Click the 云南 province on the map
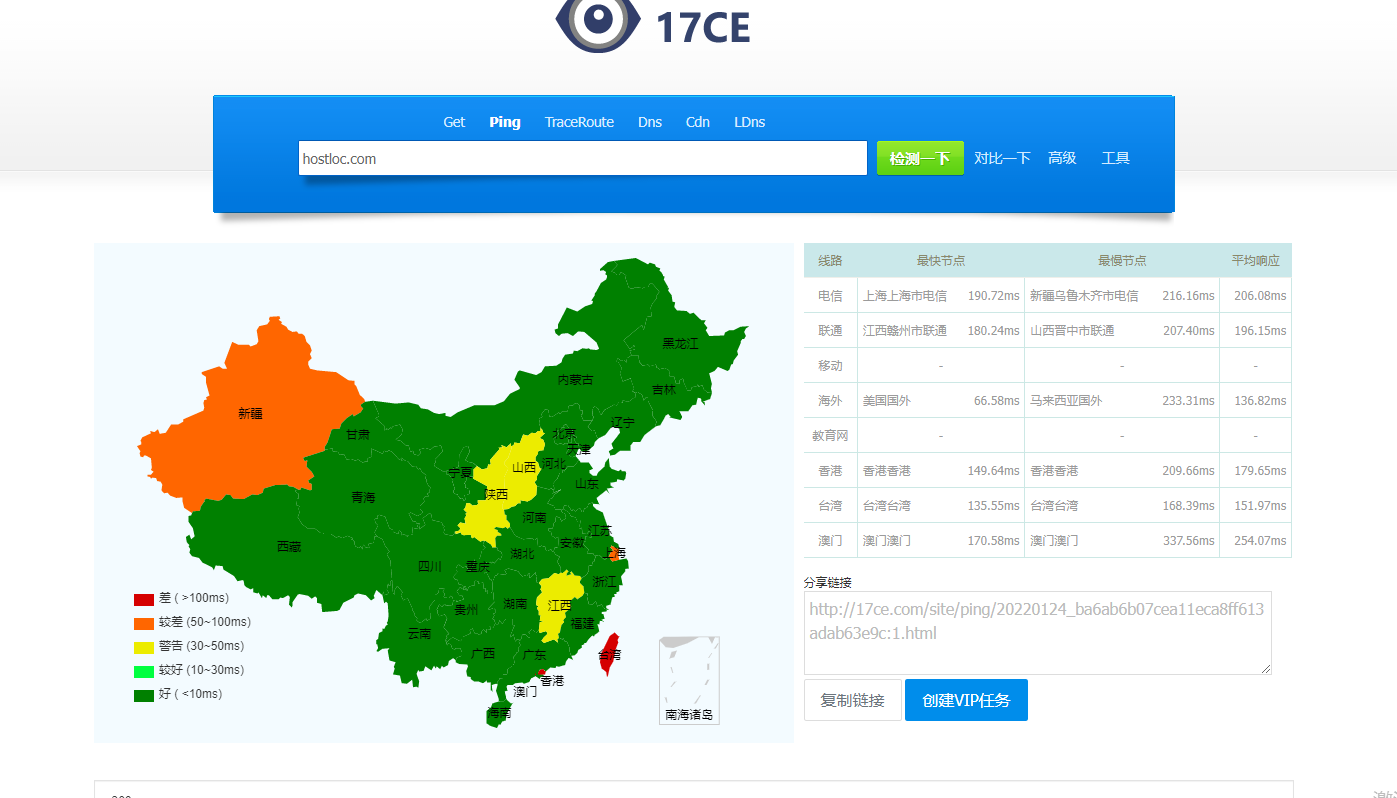The height and width of the screenshot is (798, 1397). pyautogui.click(x=418, y=633)
